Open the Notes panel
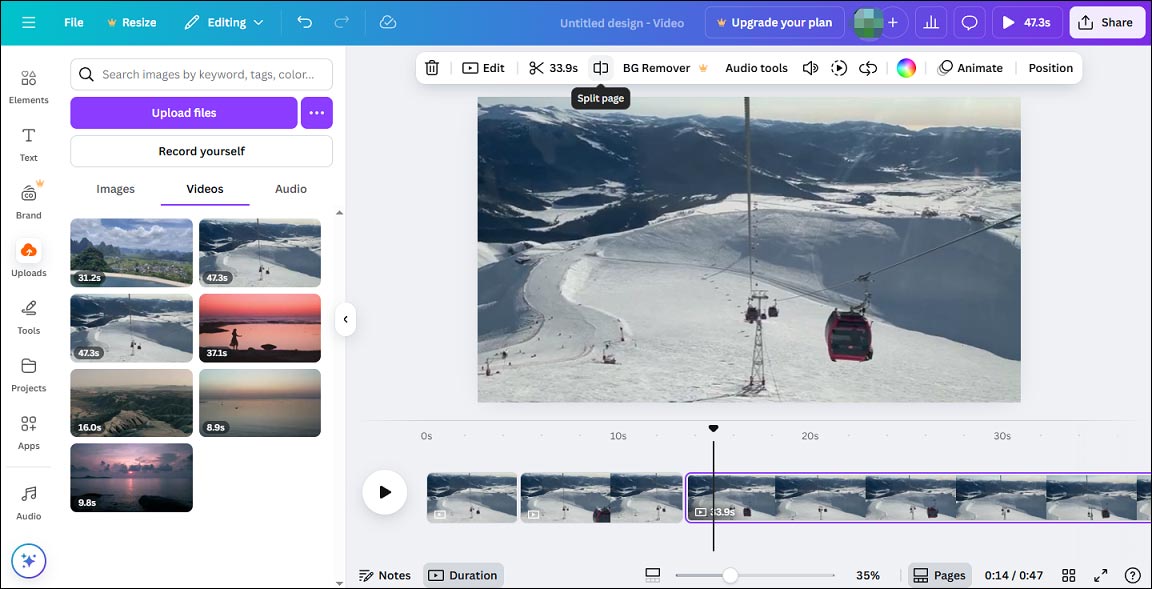 tap(384, 575)
